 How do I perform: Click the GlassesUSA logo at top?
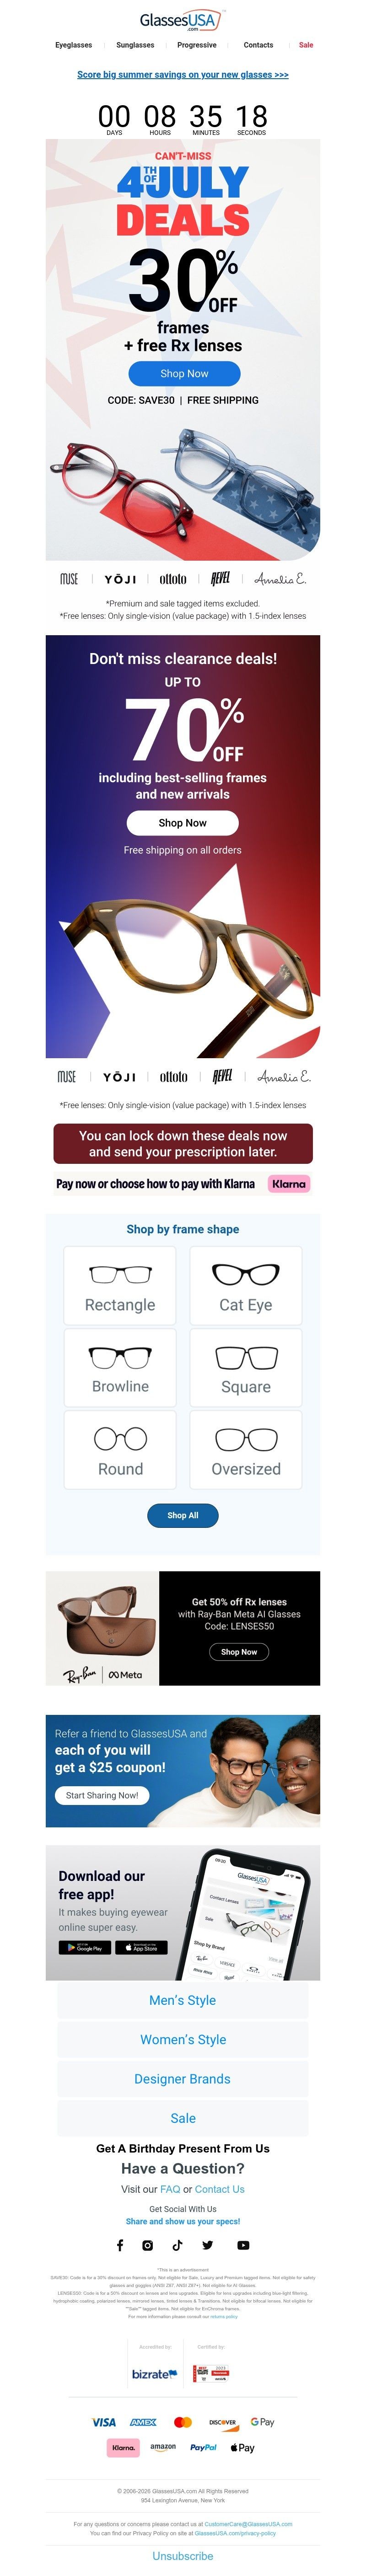pos(182,21)
